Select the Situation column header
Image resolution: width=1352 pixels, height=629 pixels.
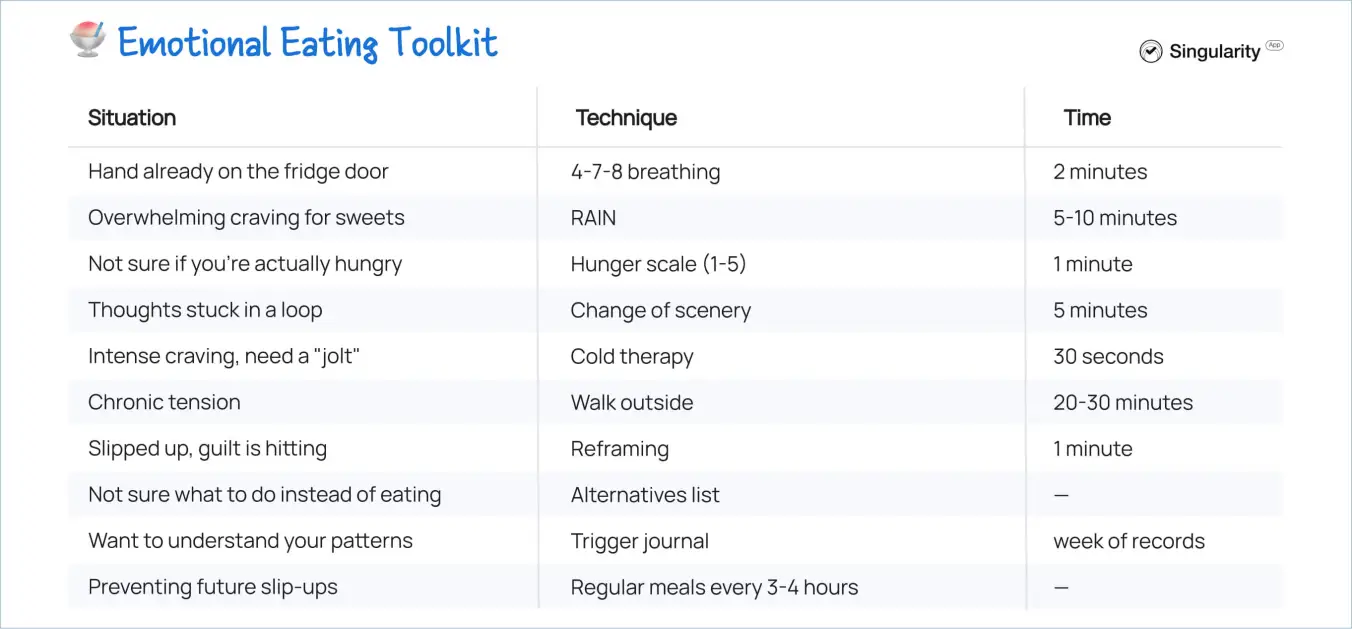(x=132, y=118)
